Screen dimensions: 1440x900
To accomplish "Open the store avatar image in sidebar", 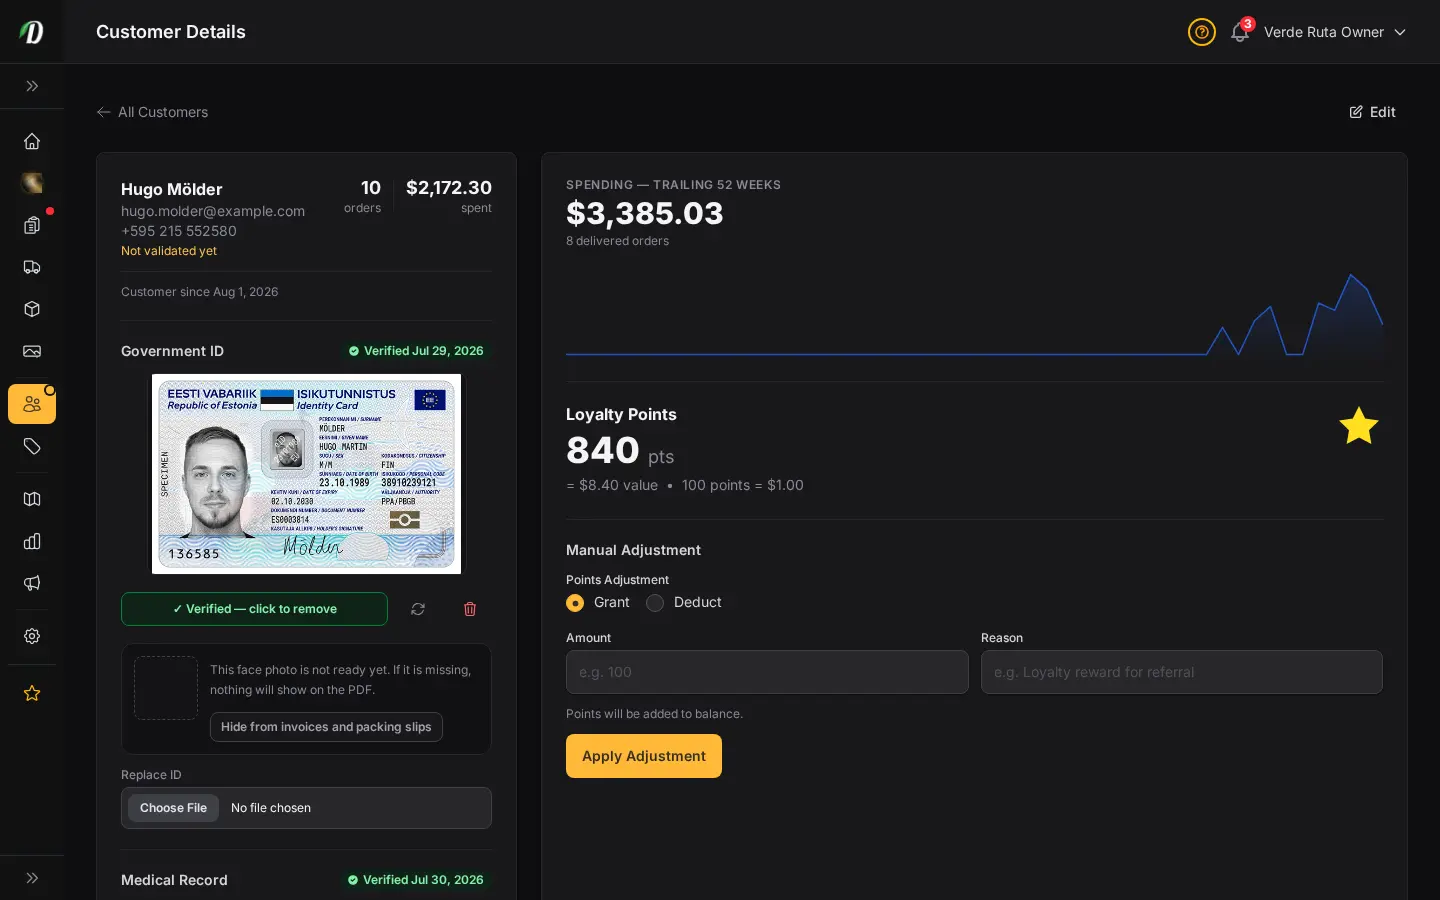I will (x=32, y=183).
